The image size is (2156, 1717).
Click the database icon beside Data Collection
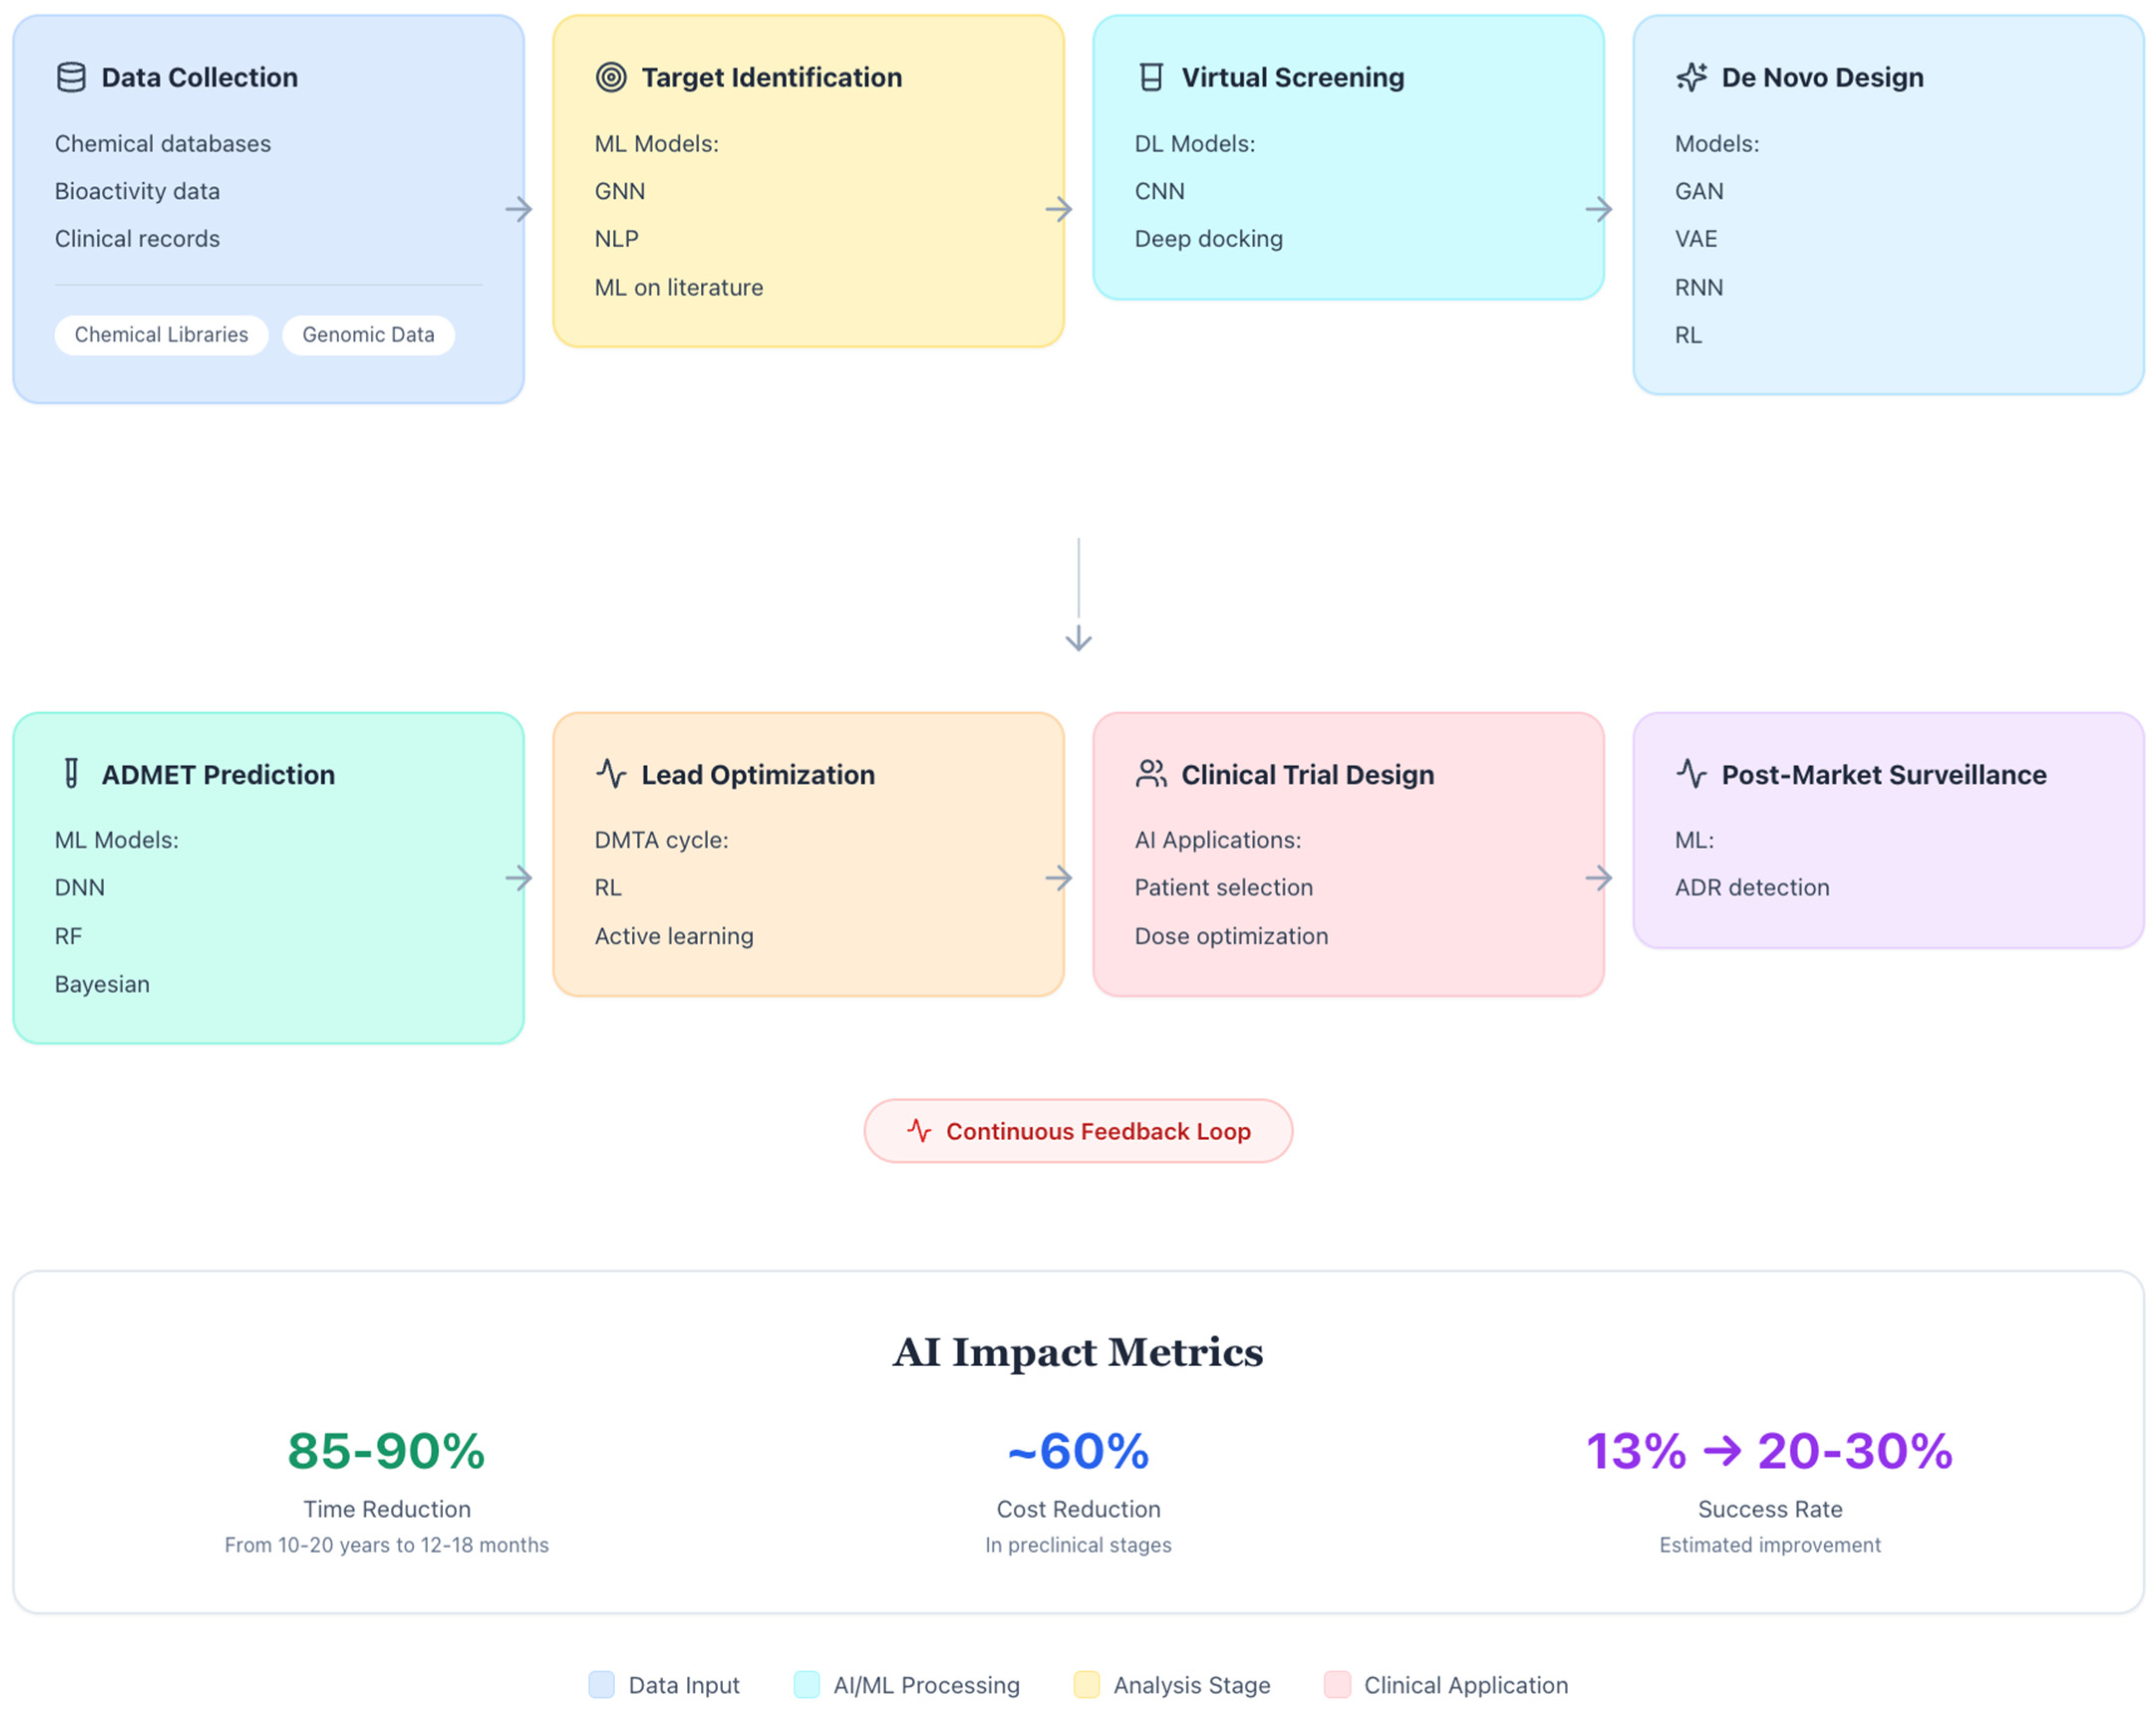pyautogui.click(x=71, y=77)
